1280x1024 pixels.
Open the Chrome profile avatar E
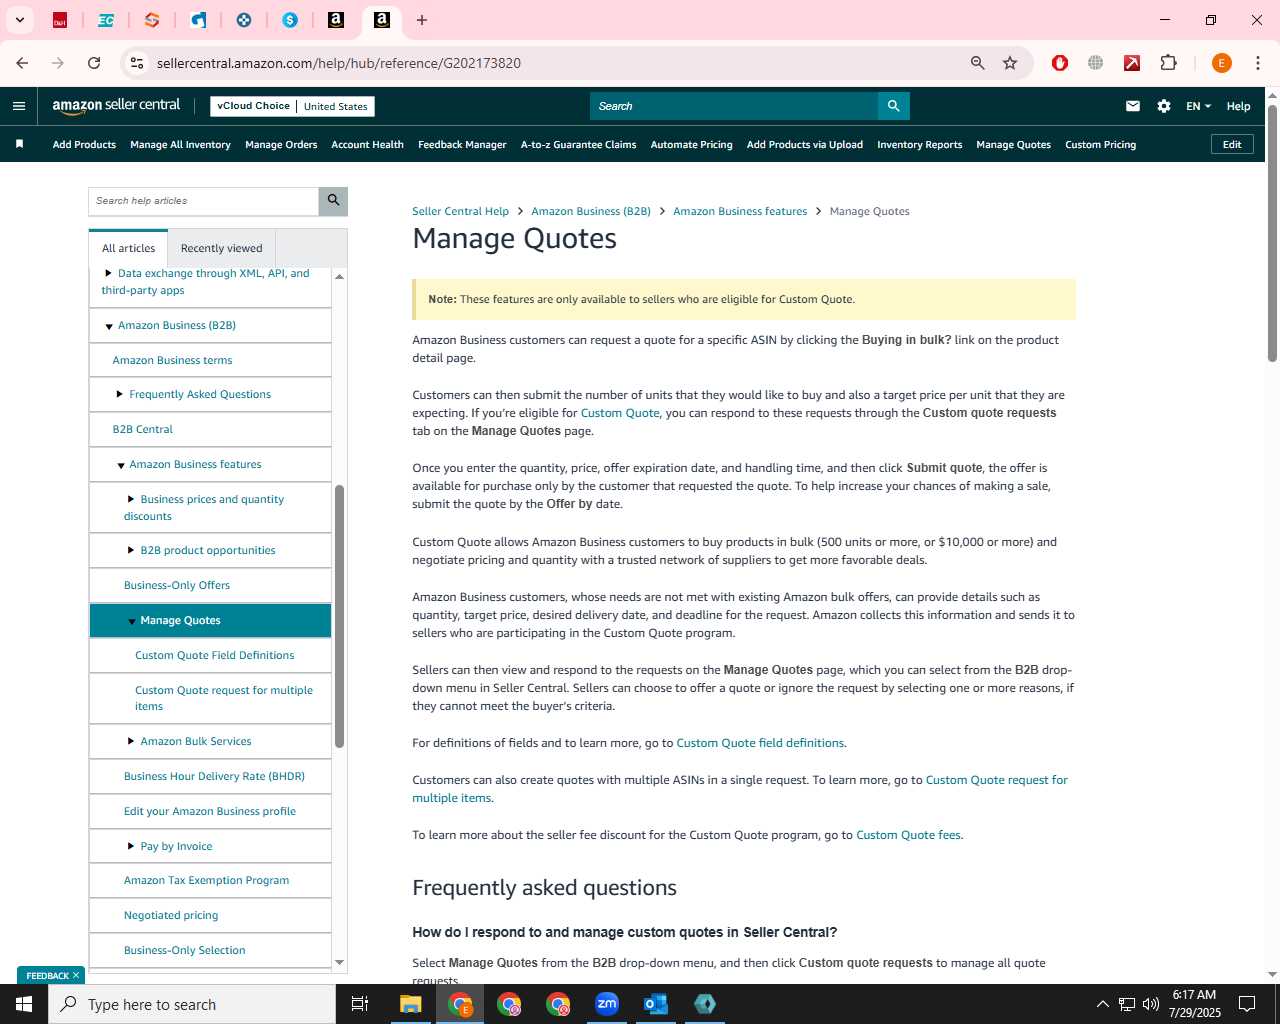tap(1221, 63)
